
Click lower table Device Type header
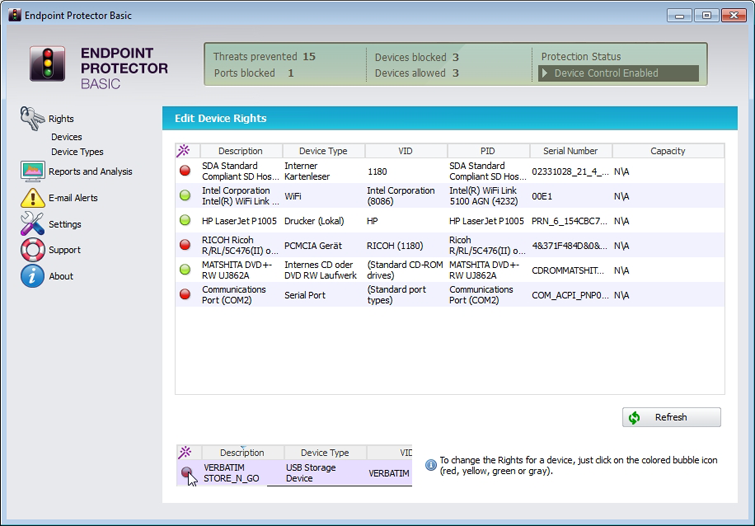point(325,452)
